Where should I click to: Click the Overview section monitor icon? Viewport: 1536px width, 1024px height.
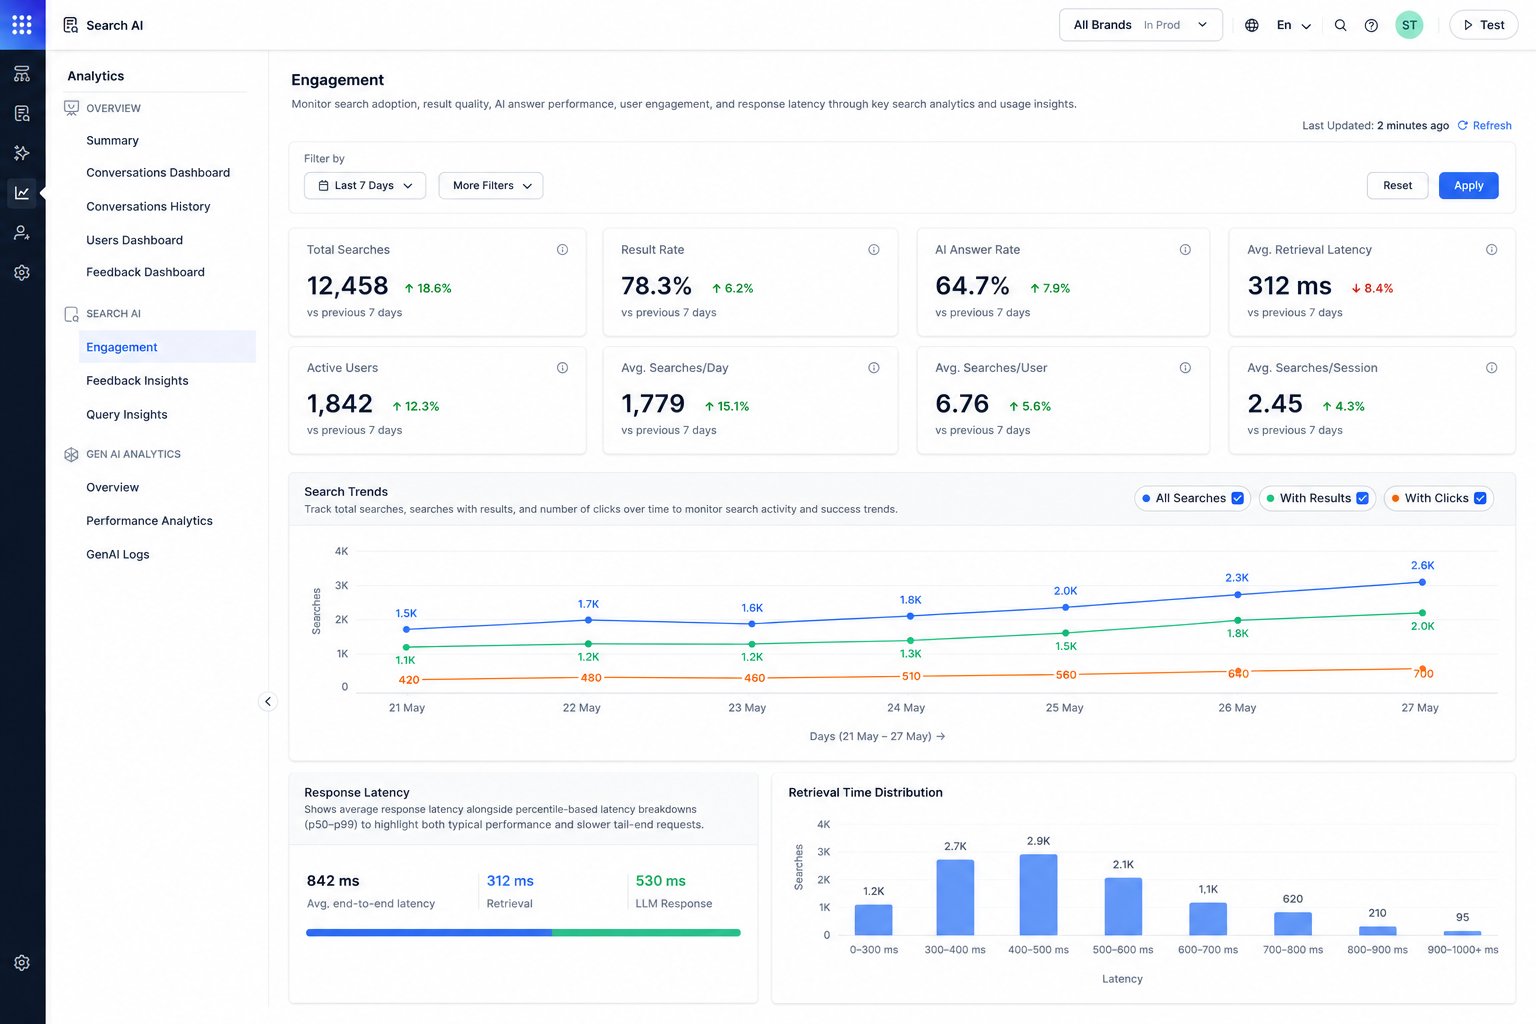pos(71,108)
